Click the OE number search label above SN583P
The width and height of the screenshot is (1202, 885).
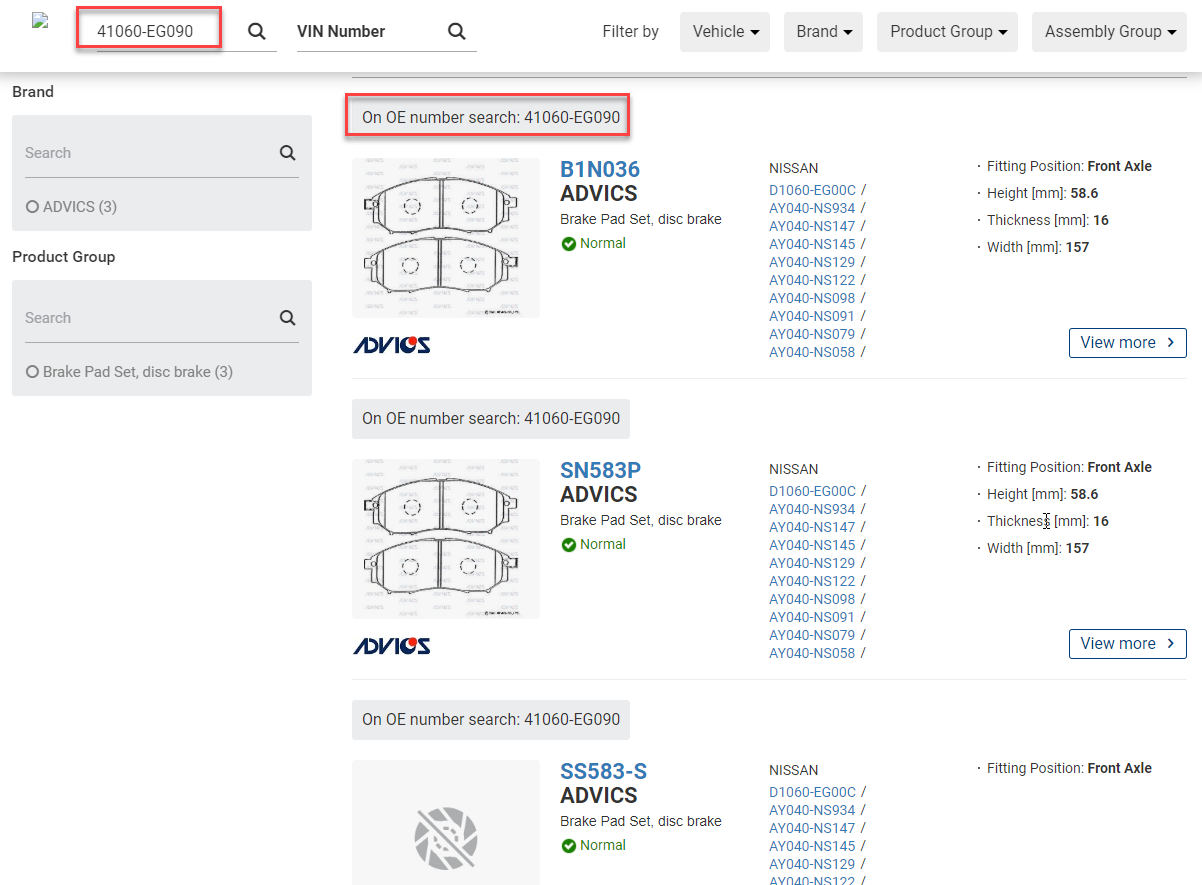[491, 419]
